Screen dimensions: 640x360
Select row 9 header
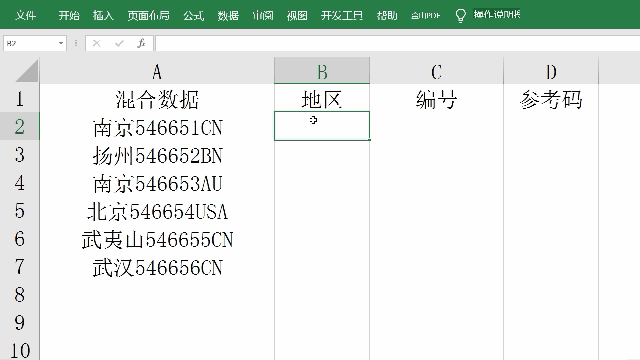[x=20, y=323]
